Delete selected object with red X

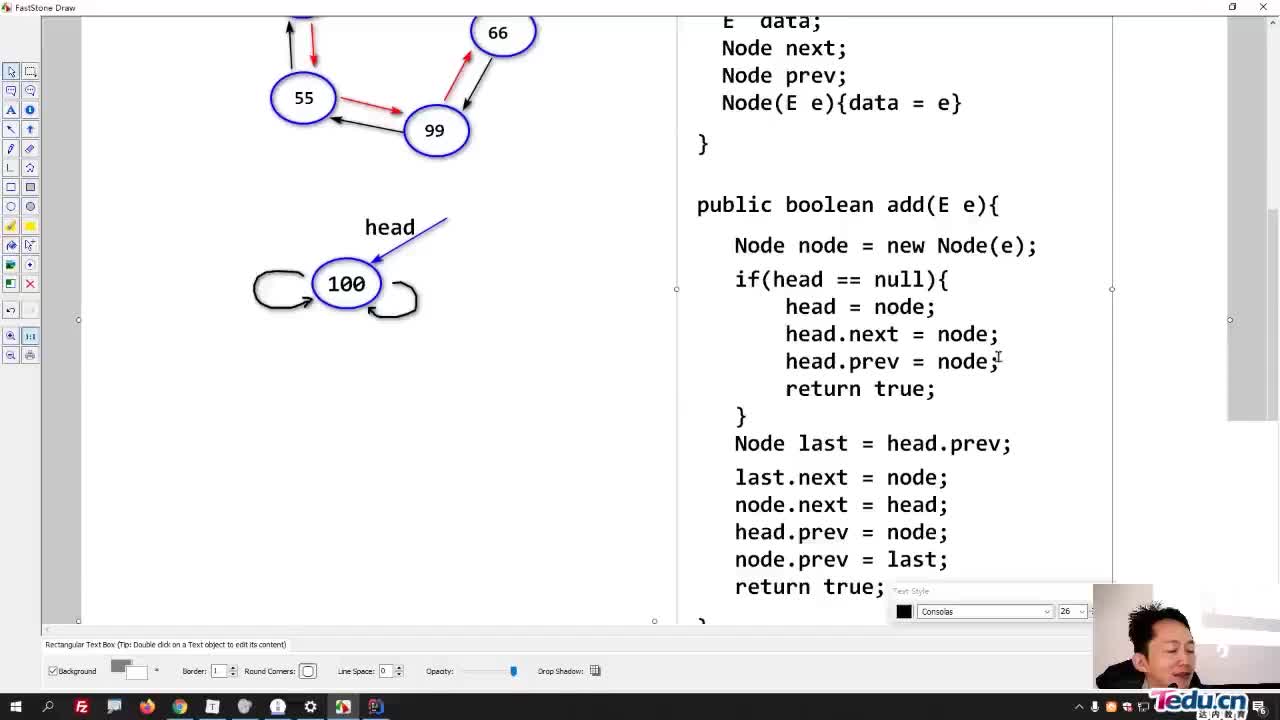pos(30,284)
